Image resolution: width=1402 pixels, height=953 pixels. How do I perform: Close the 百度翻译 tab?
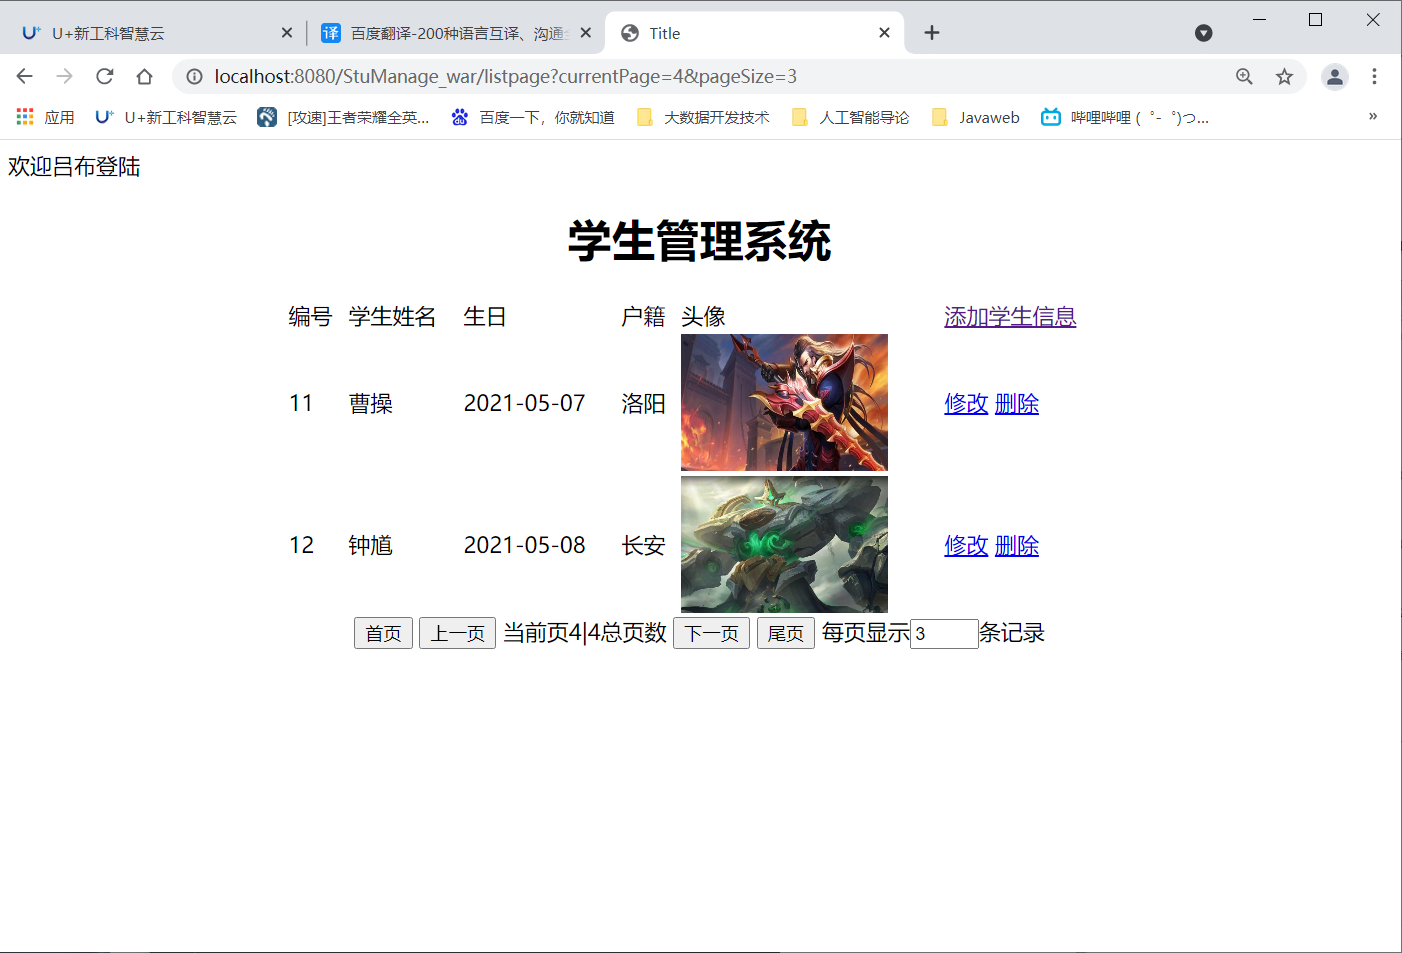point(586,33)
